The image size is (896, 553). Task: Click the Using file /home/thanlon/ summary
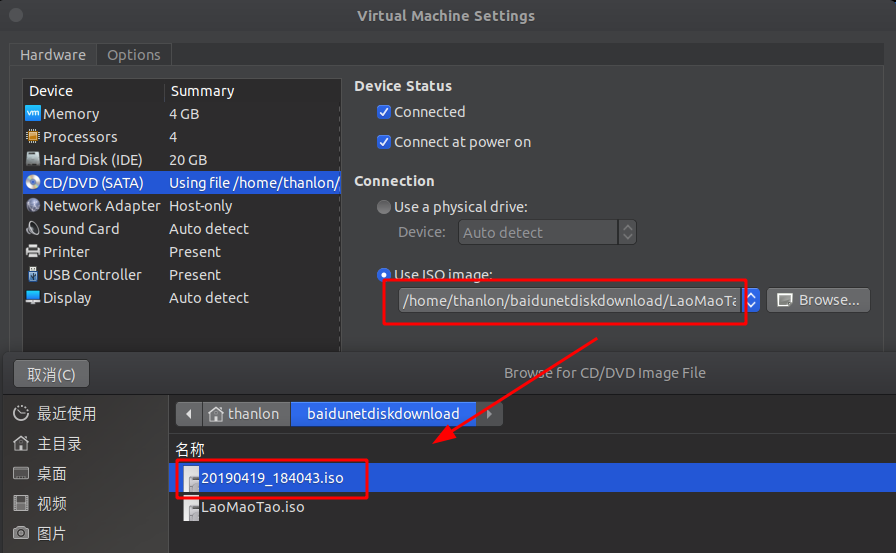click(254, 183)
